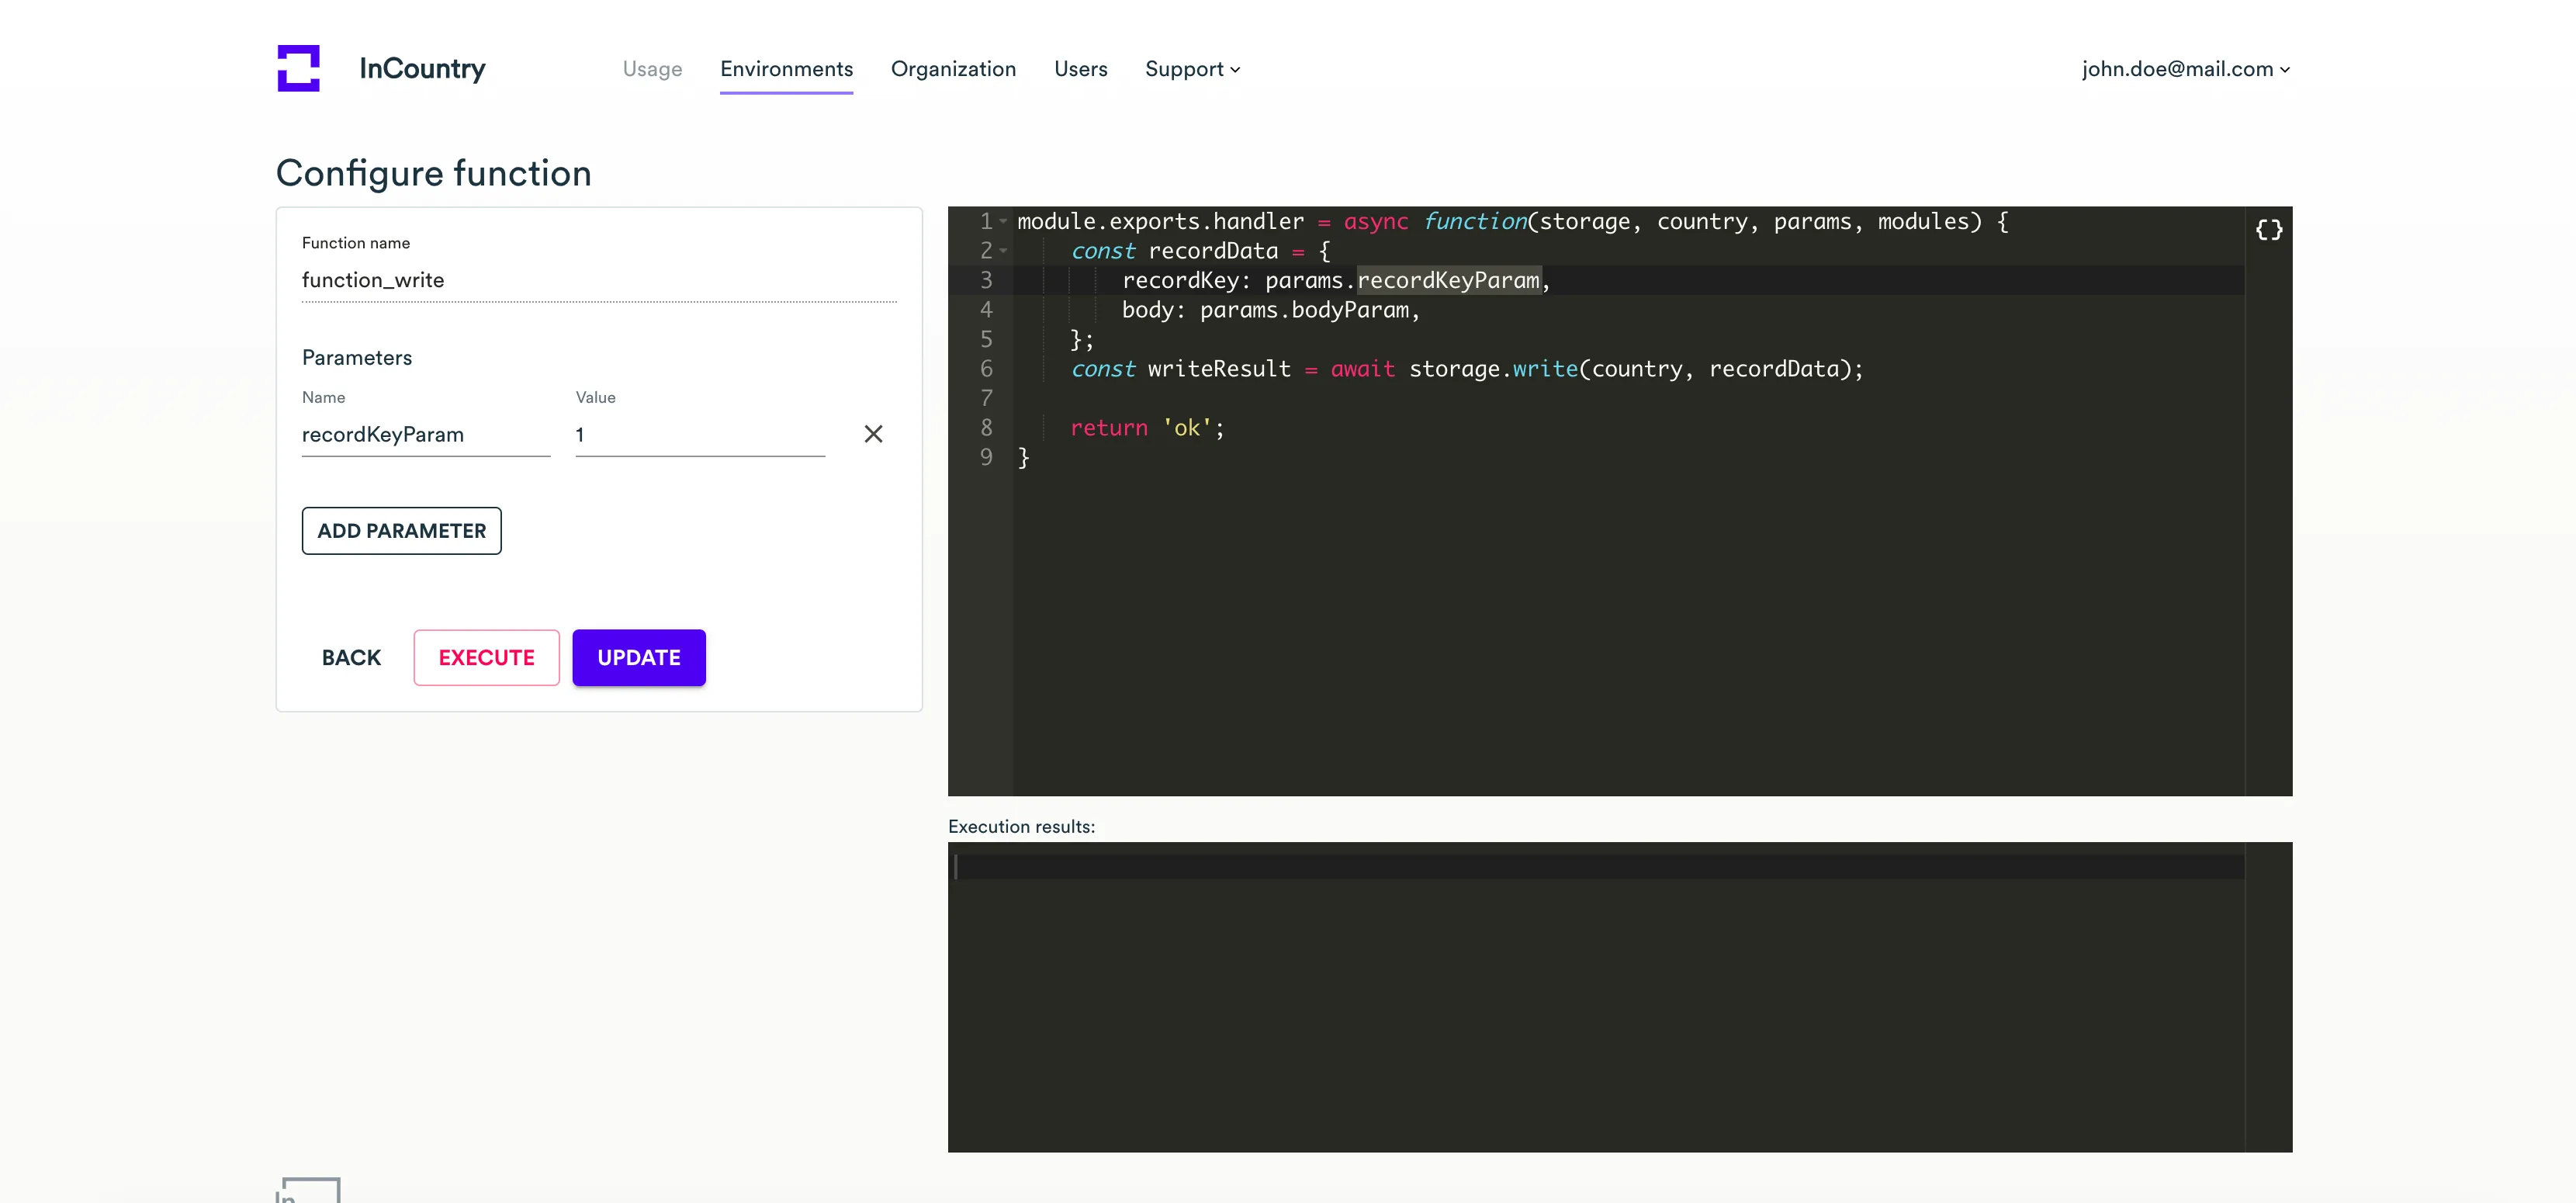Focus the Function name input field
Screen dimensions: 2576x1203
[598, 280]
